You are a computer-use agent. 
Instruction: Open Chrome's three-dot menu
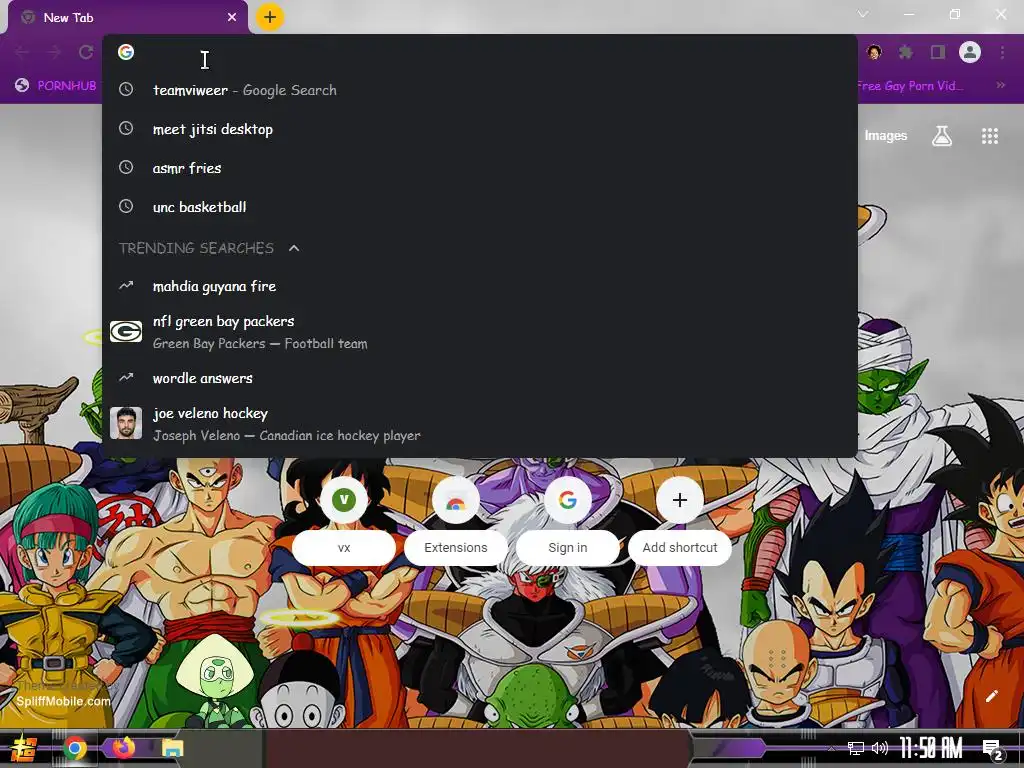pyautogui.click(x=1002, y=52)
